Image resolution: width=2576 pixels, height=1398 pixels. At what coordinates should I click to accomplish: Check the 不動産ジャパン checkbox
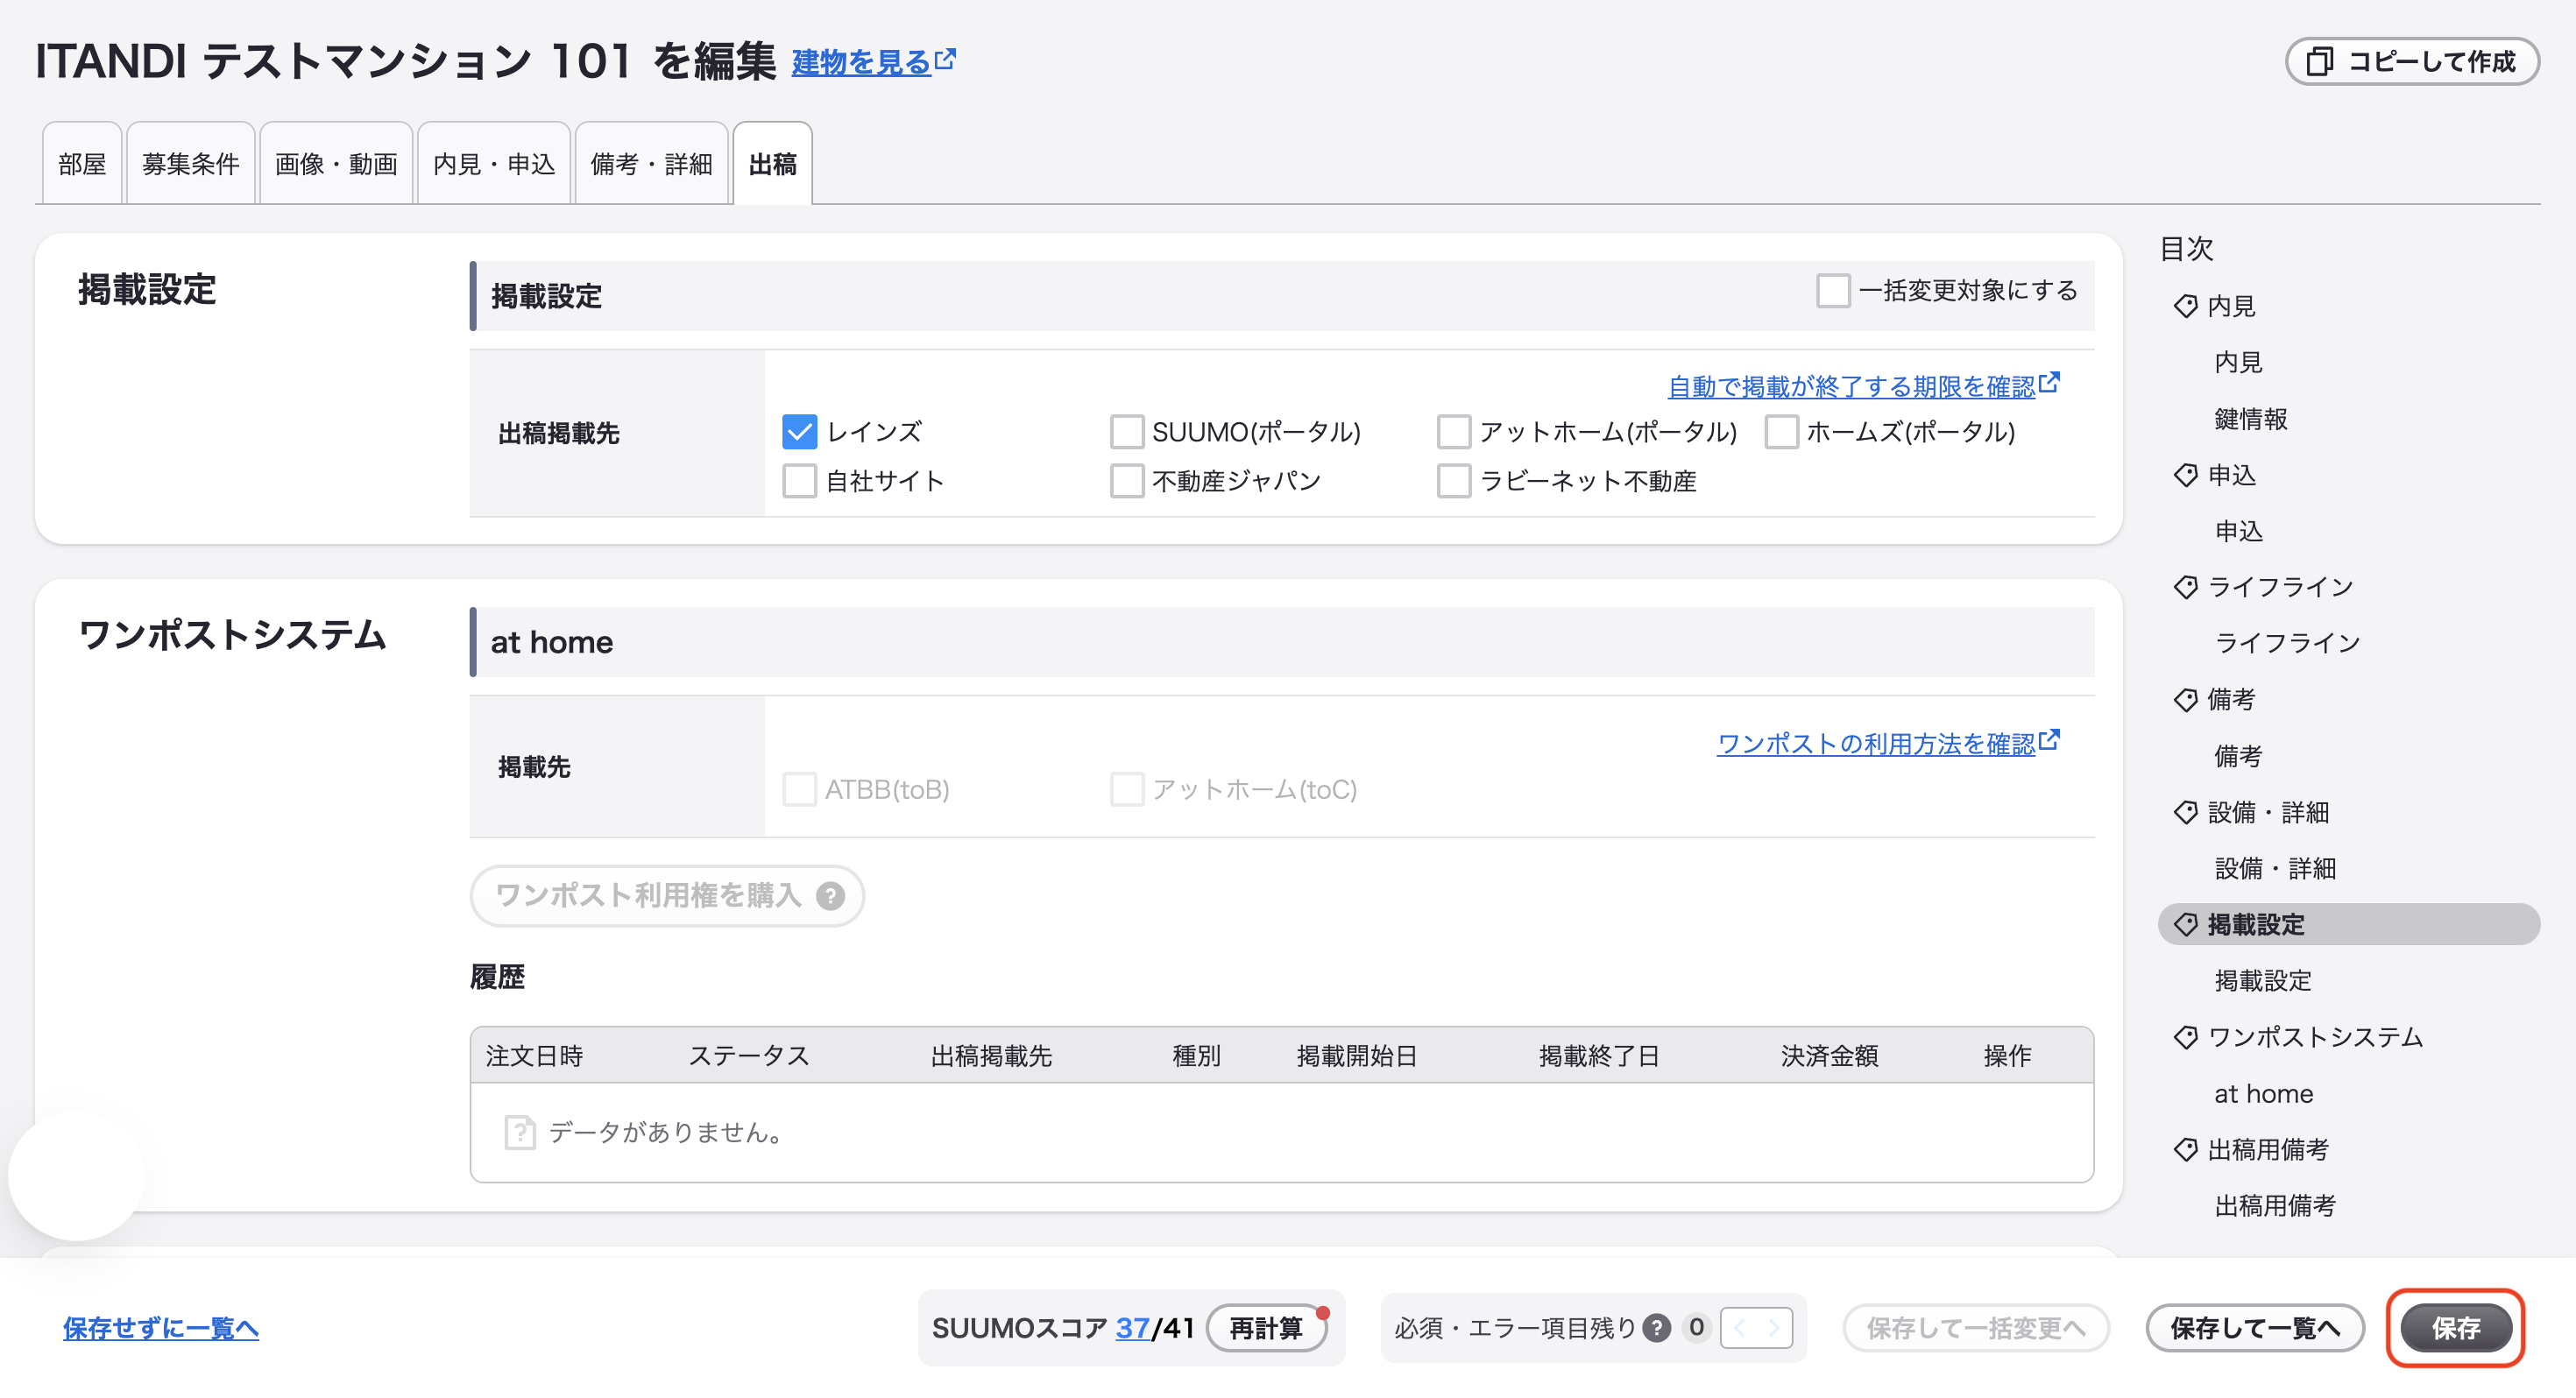click(1127, 481)
